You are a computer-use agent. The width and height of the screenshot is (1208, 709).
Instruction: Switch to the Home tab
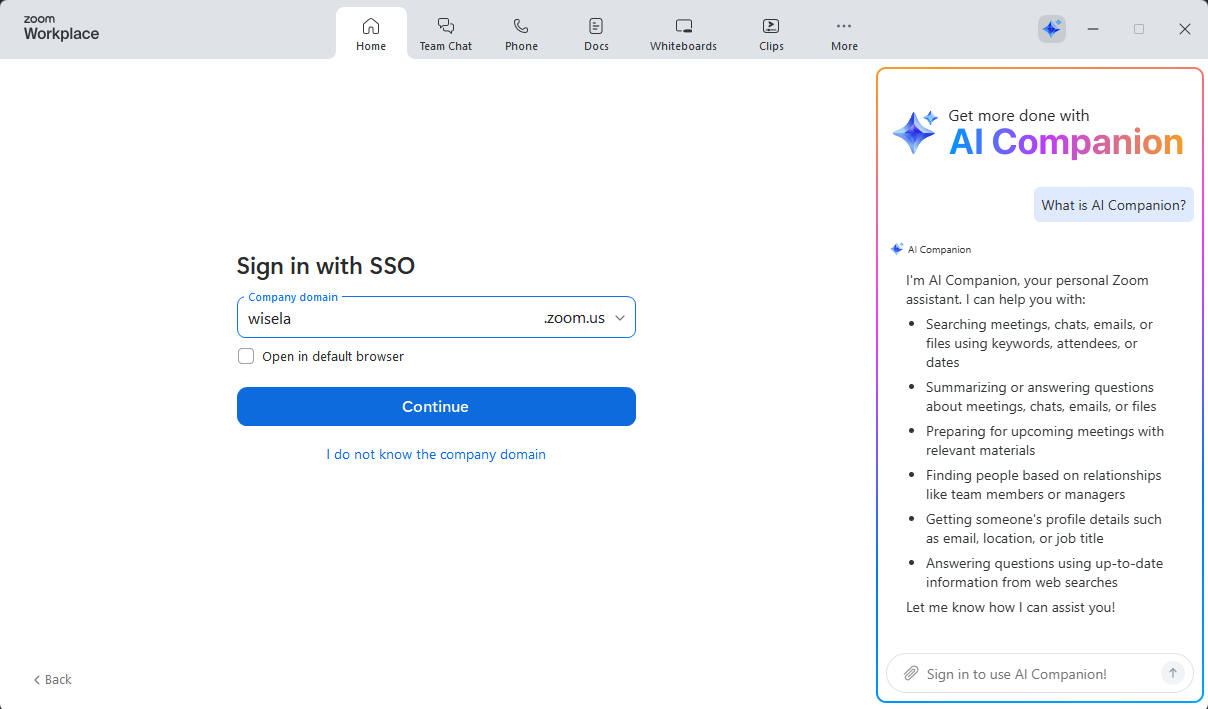(371, 32)
